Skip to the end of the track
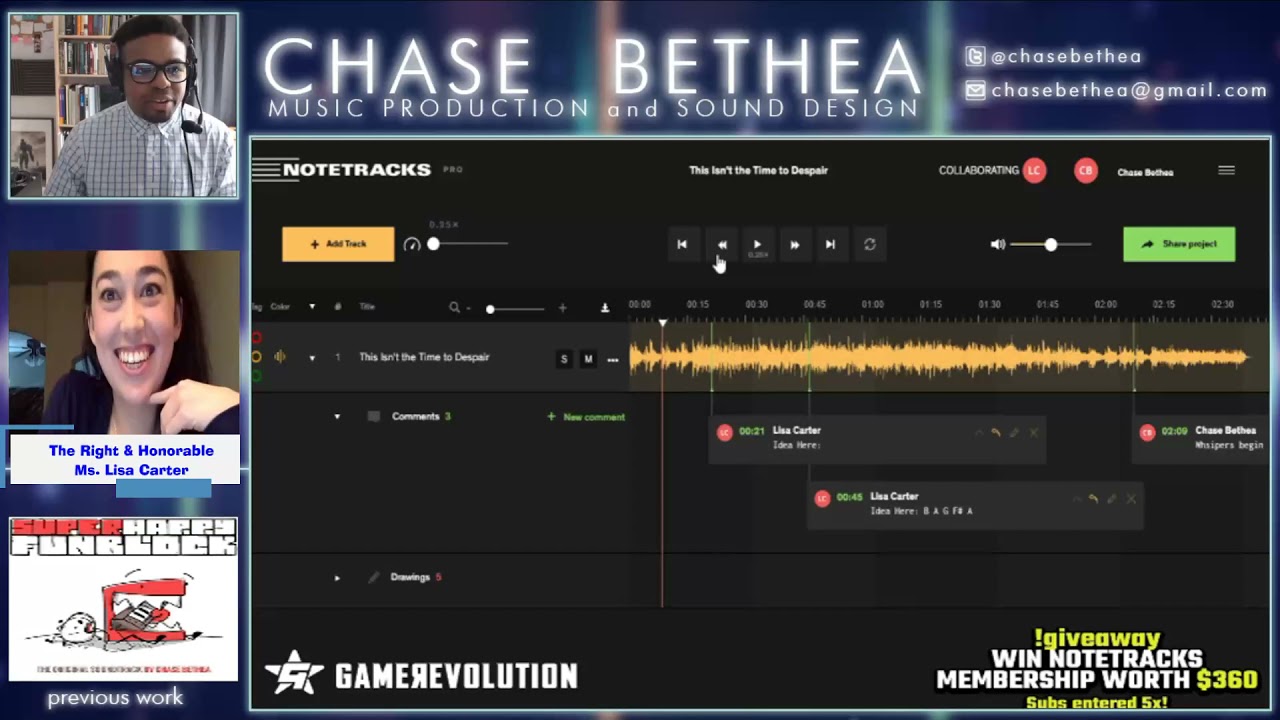Viewport: 1280px width, 720px height. point(830,244)
